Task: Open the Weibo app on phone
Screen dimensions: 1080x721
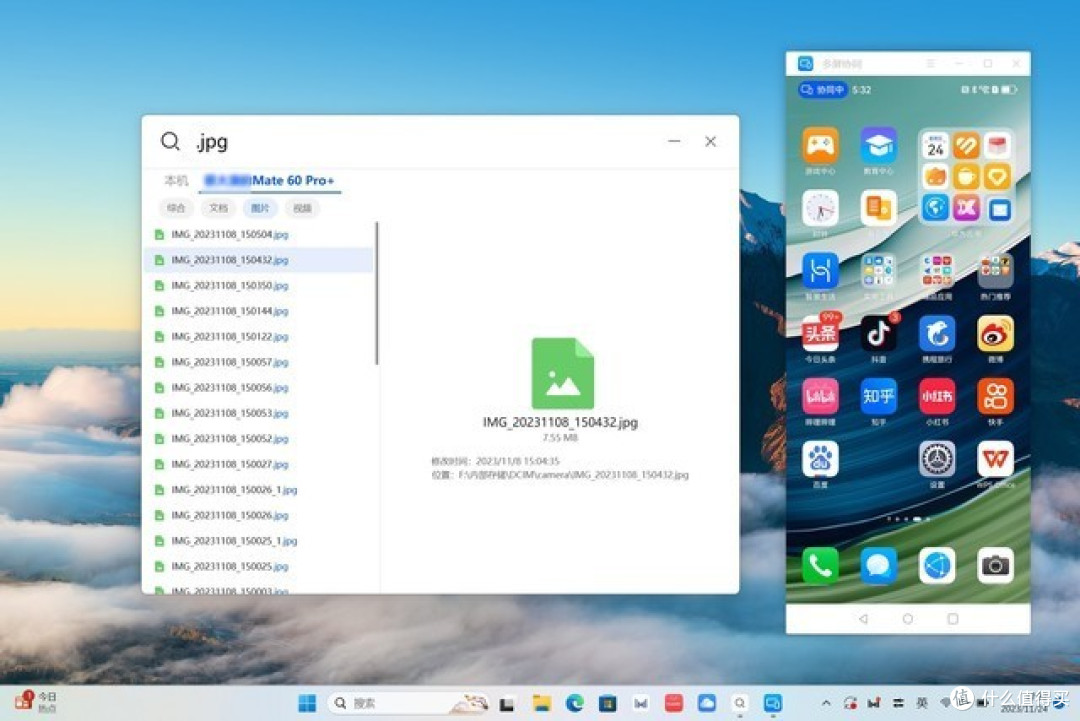Action: pyautogui.click(x=995, y=334)
